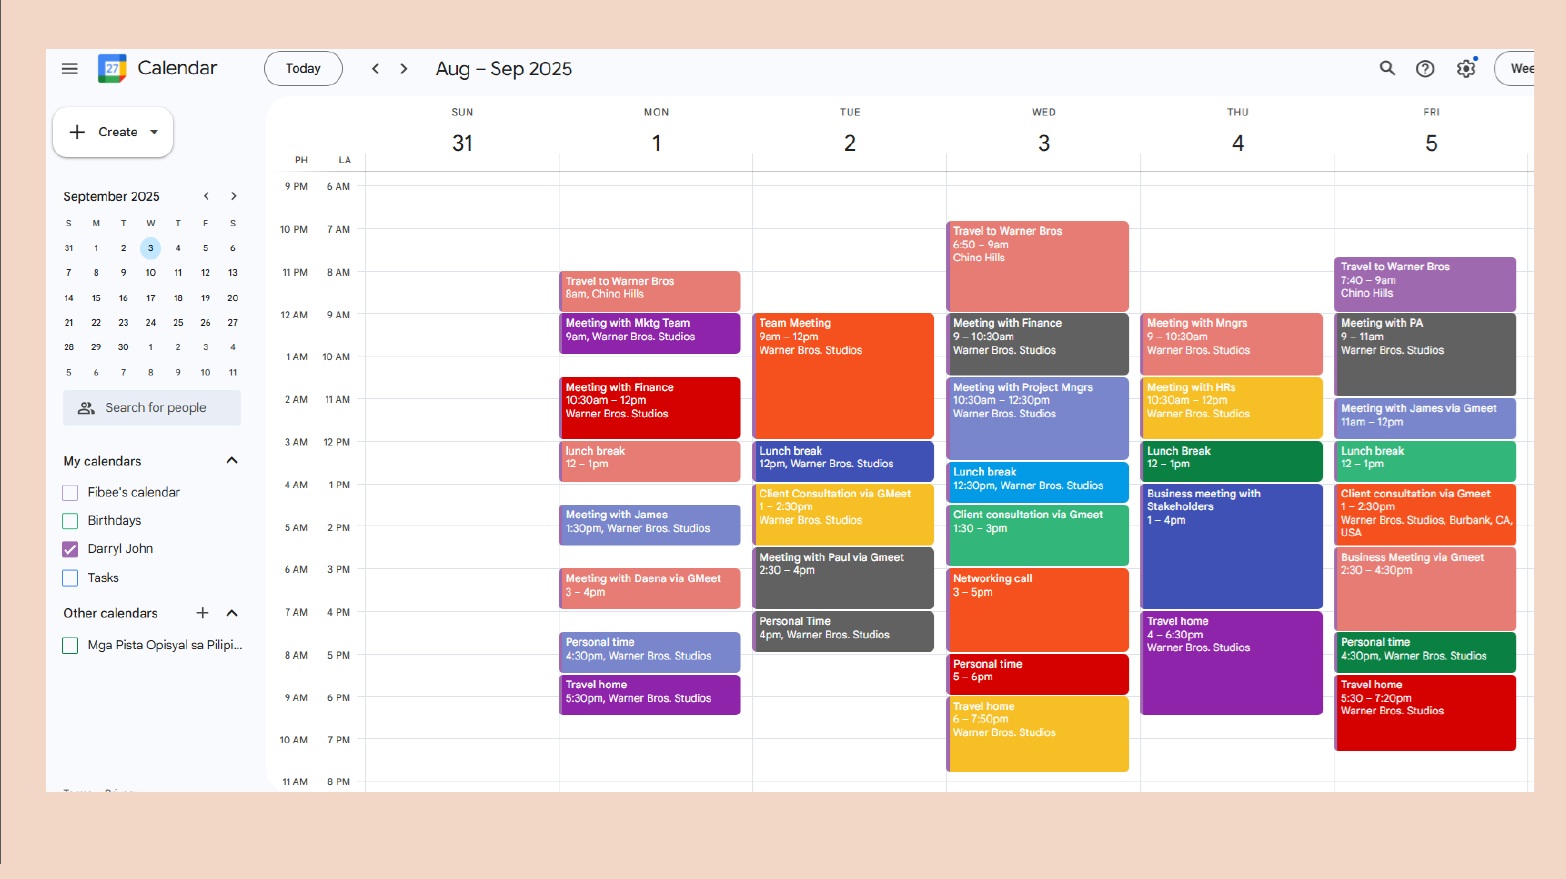This screenshot has width=1566, height=879.
Task: Select Tuesday 2 column header
Action: tap(850, 133)
